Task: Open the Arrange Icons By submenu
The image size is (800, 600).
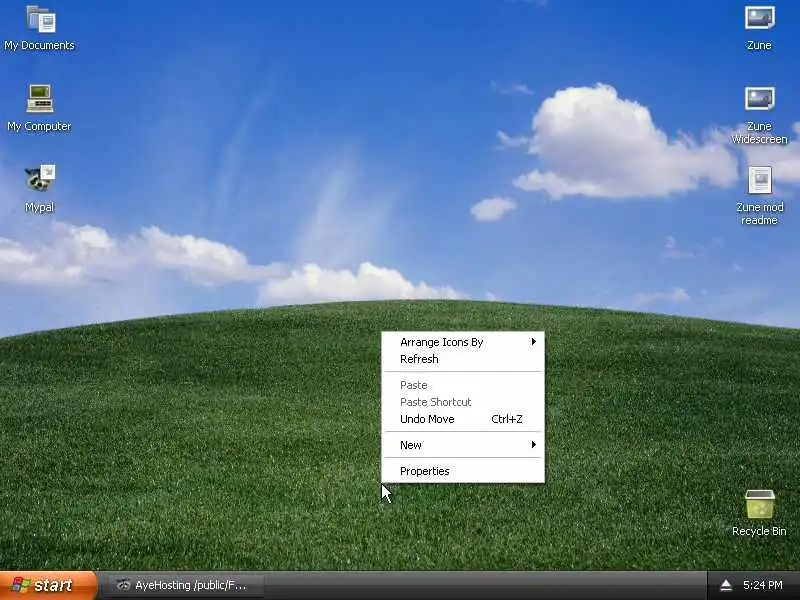Action: coord(463,342)
